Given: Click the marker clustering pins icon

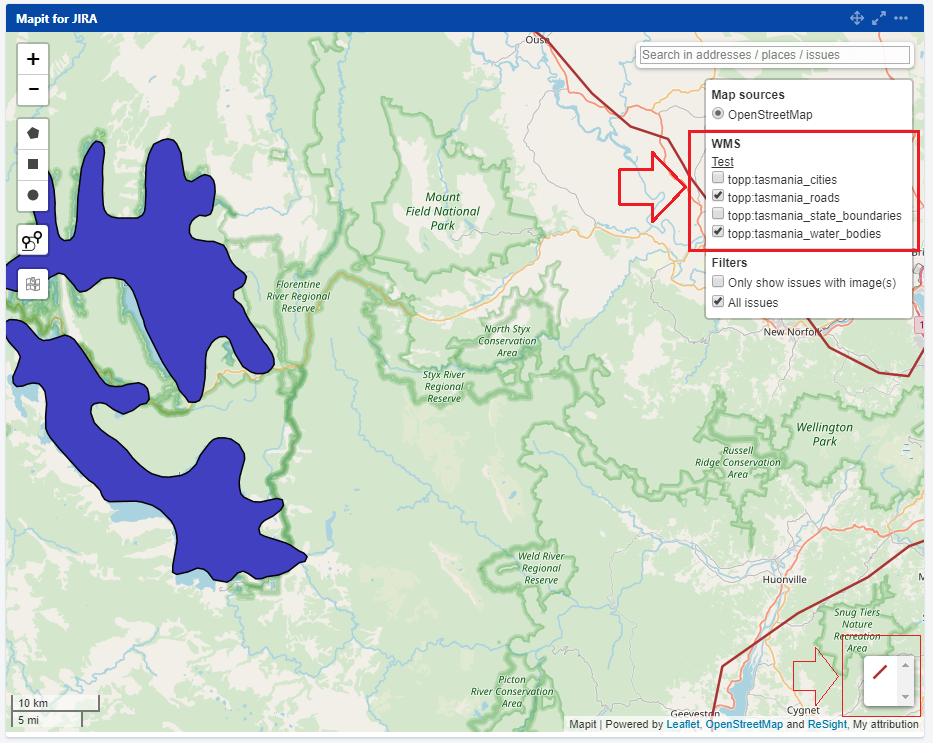Looking at the screenshot, I should (33, 240).
